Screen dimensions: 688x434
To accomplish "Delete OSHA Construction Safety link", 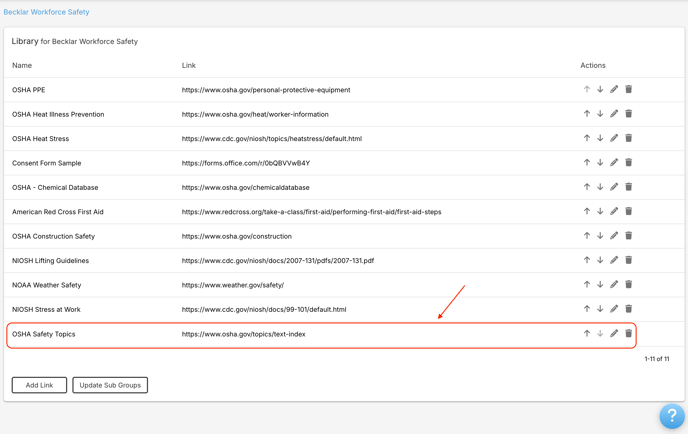I will [x=628, y=236].
